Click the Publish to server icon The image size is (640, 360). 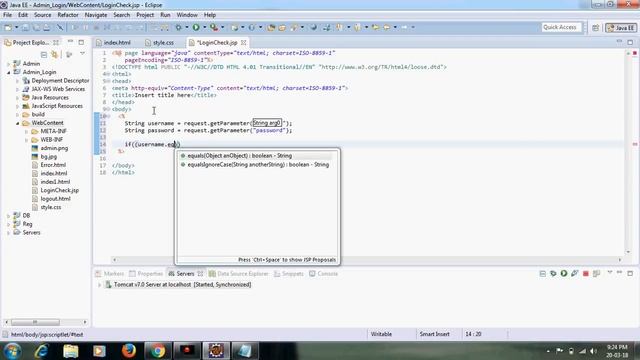pos(596,273)
